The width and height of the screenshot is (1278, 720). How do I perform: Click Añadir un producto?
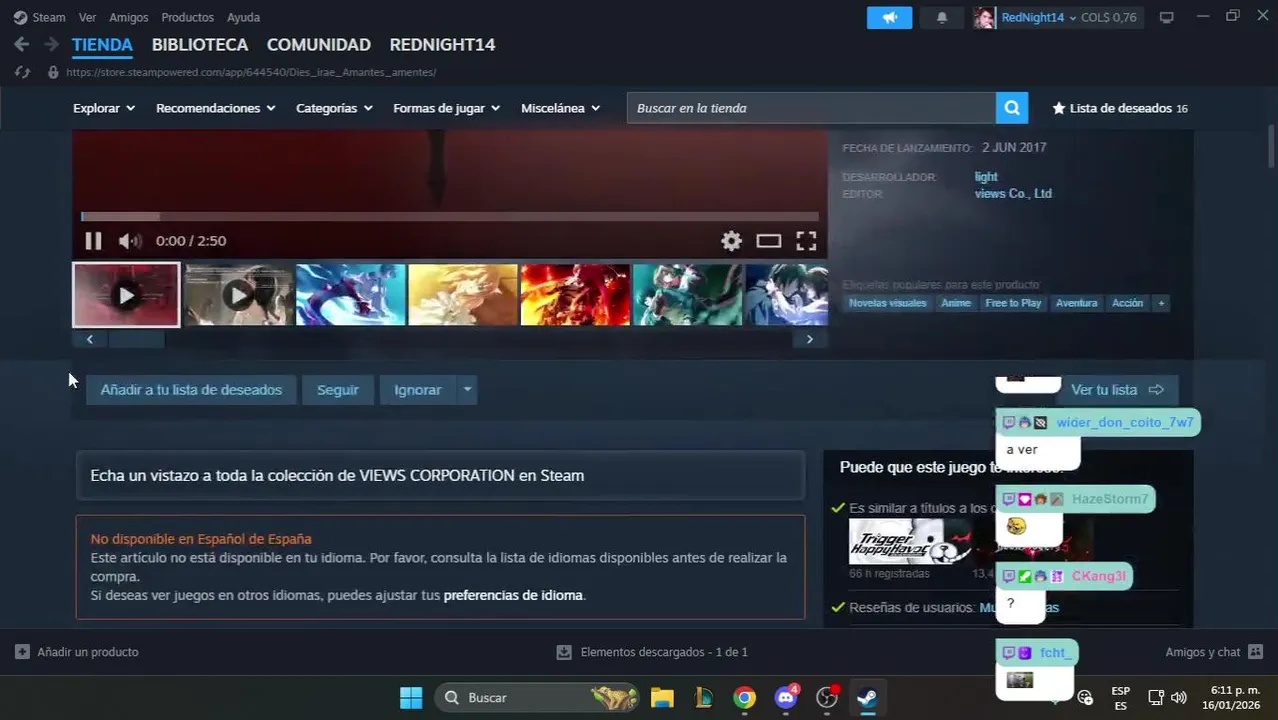coord(77,652)
